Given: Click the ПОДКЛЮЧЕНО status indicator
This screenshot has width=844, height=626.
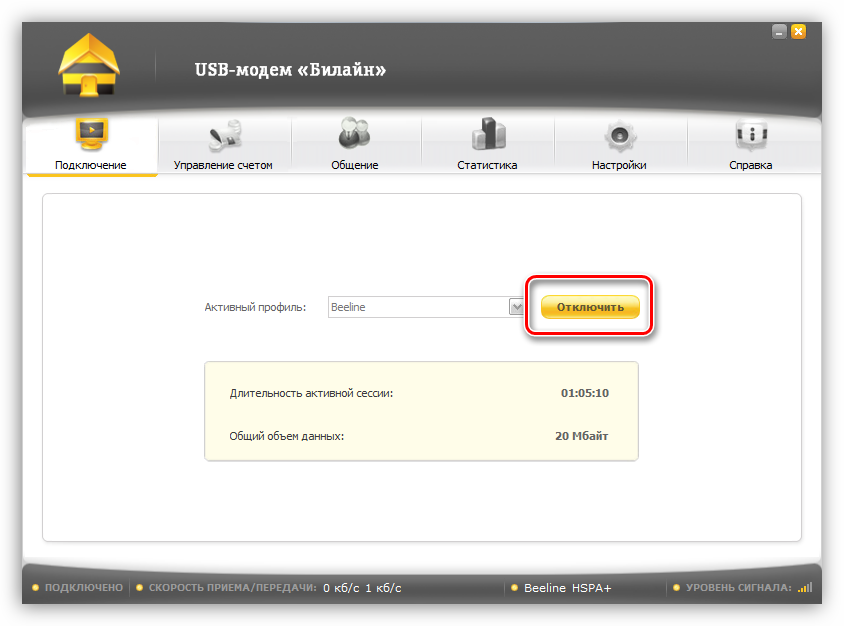Looking at the screenshot, I should click(x=78, y=588).
